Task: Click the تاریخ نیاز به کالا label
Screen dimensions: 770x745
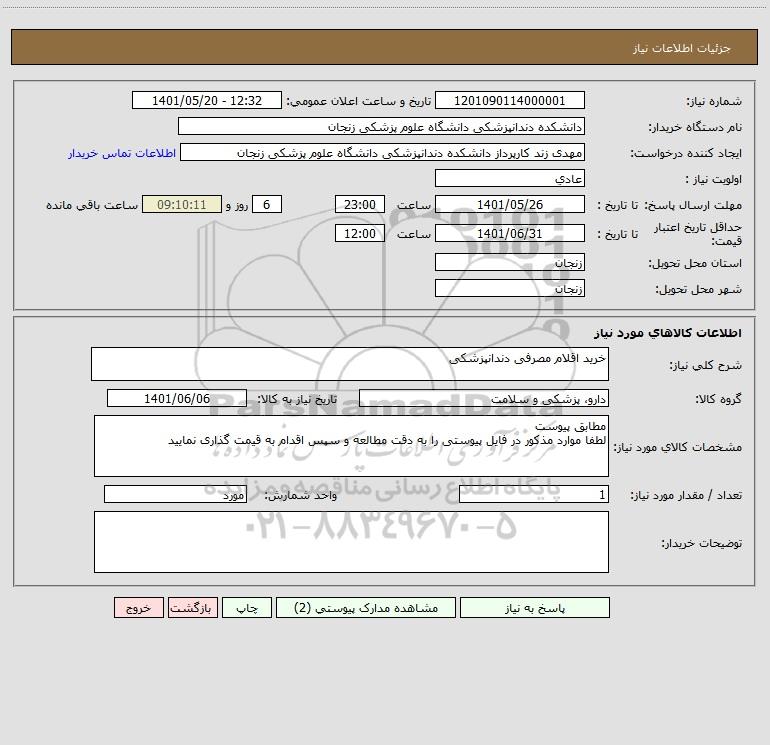Action: [x=298, y=399]
